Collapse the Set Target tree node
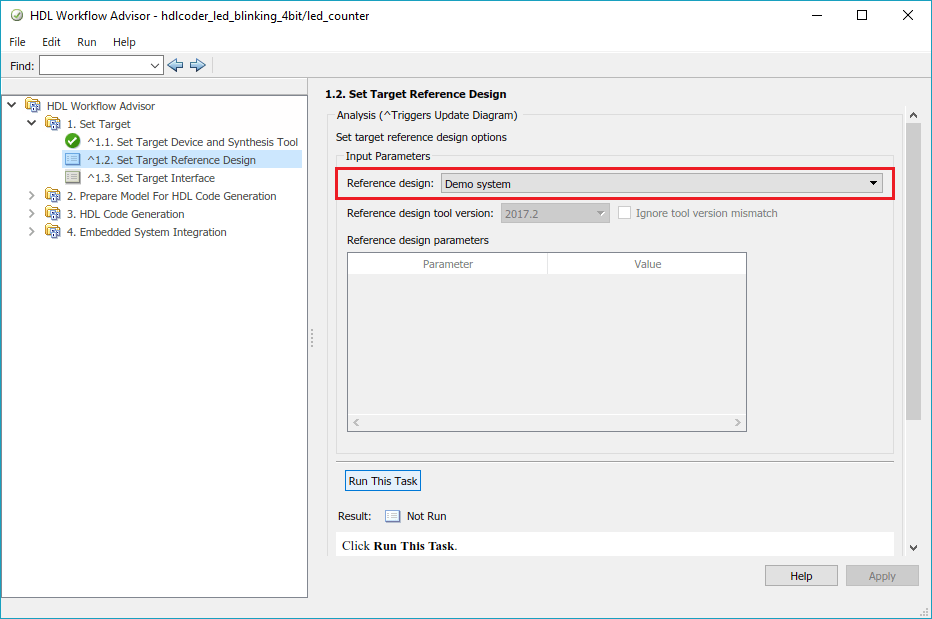 click(32, 124)
